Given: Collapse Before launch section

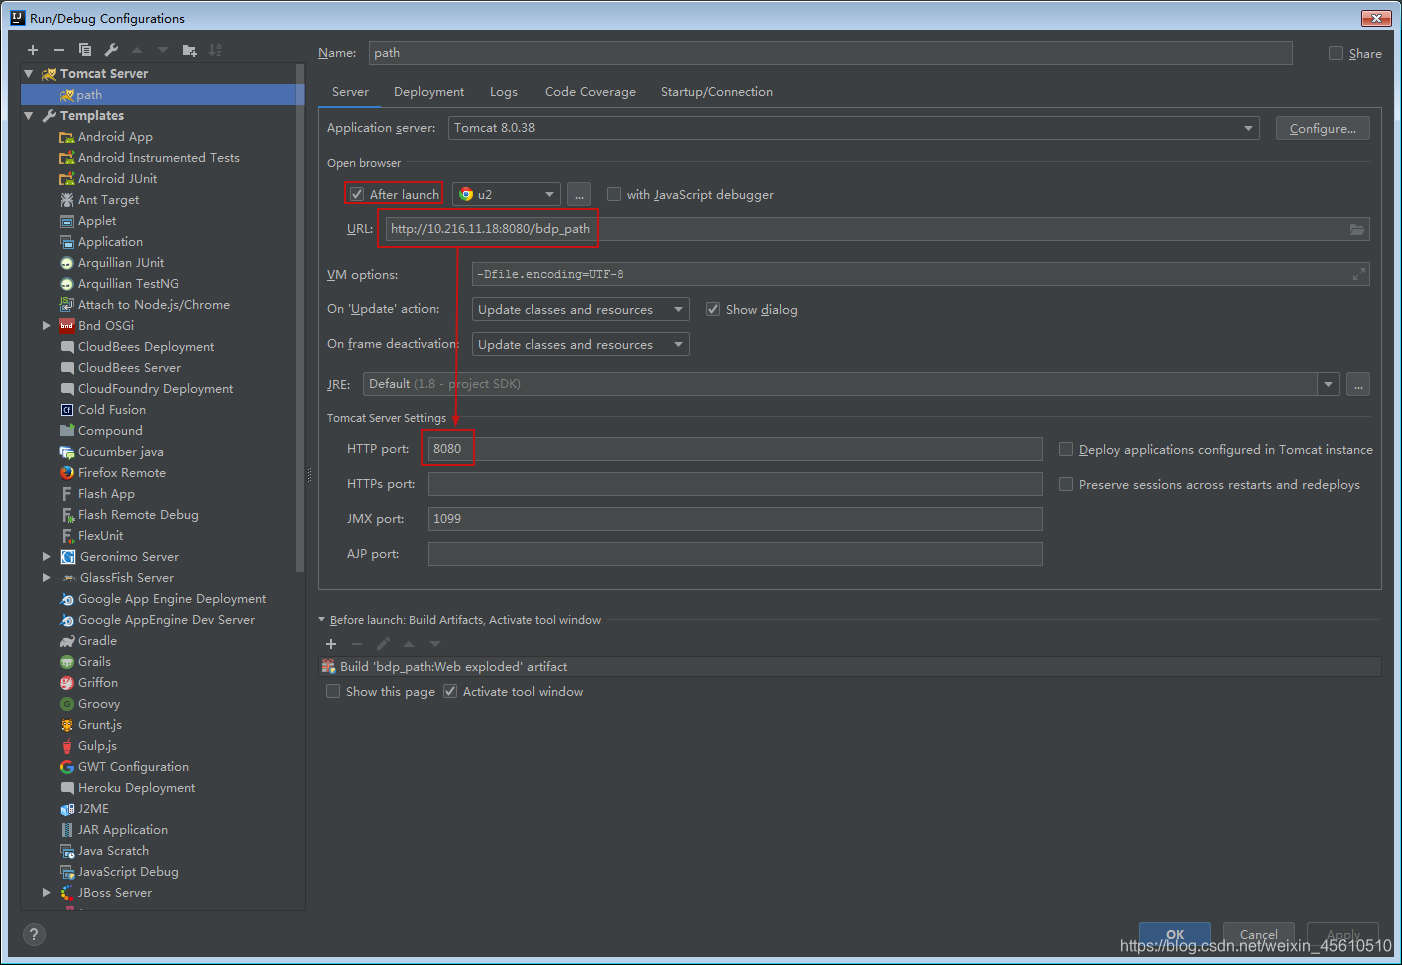Looking at the screenshot, I should [x=322, y=620].
